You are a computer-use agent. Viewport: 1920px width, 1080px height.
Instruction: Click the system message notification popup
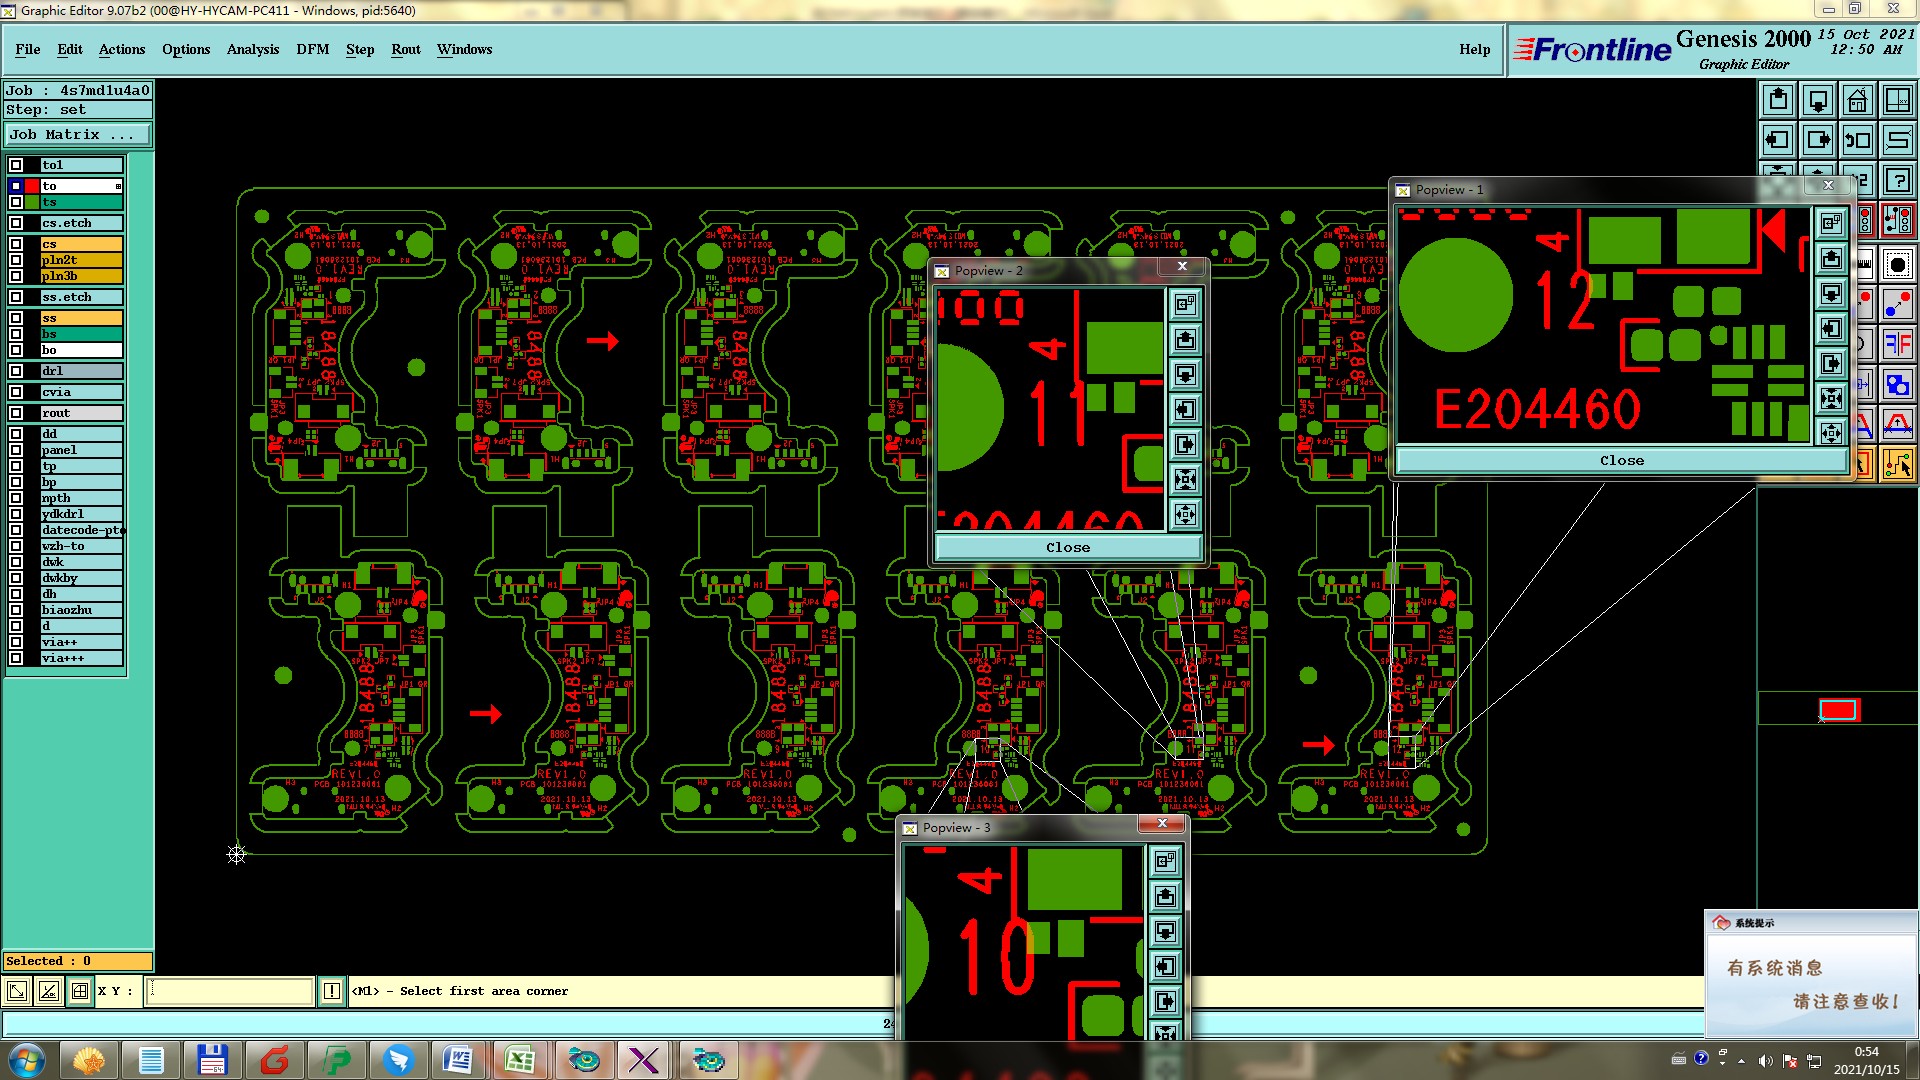(1811, 974)
